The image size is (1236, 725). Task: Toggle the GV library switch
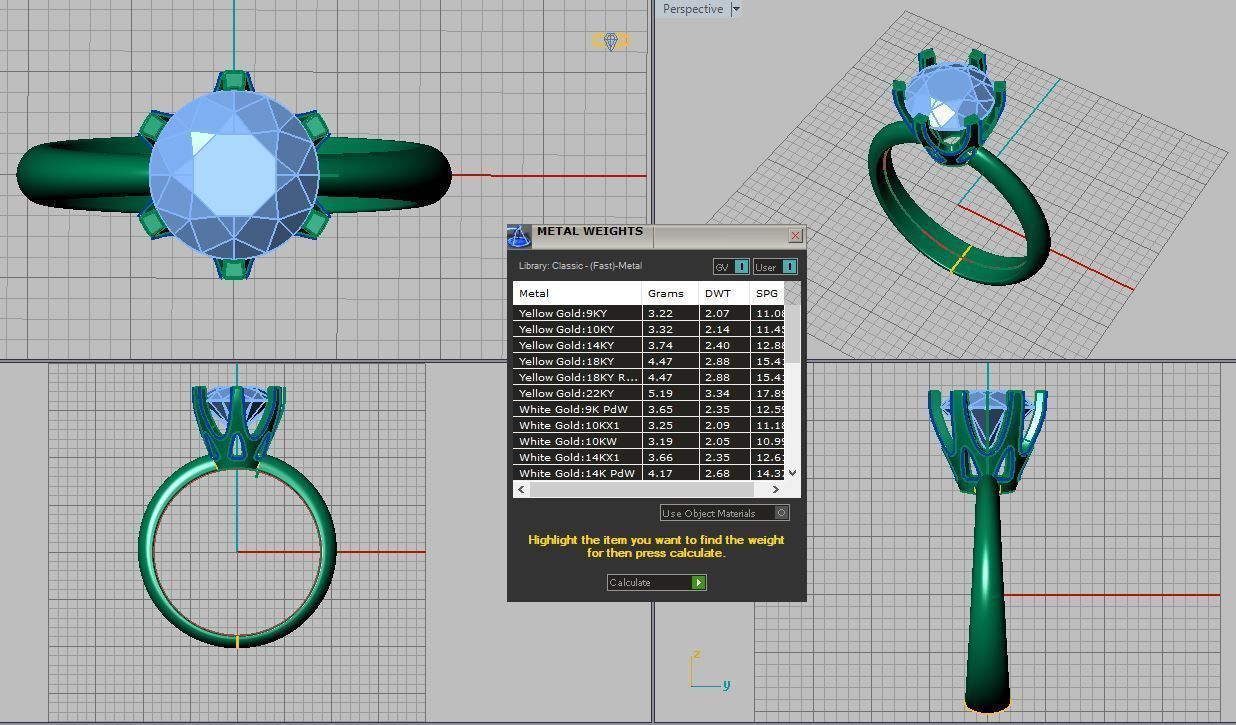pos(741,267)
